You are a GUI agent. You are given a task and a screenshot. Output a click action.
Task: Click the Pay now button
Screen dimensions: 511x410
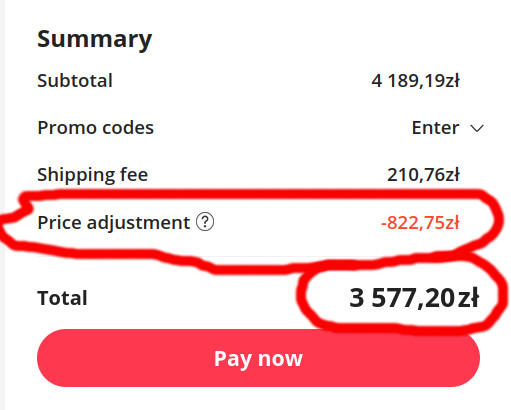pyautogui.click(x=258, y=358)
